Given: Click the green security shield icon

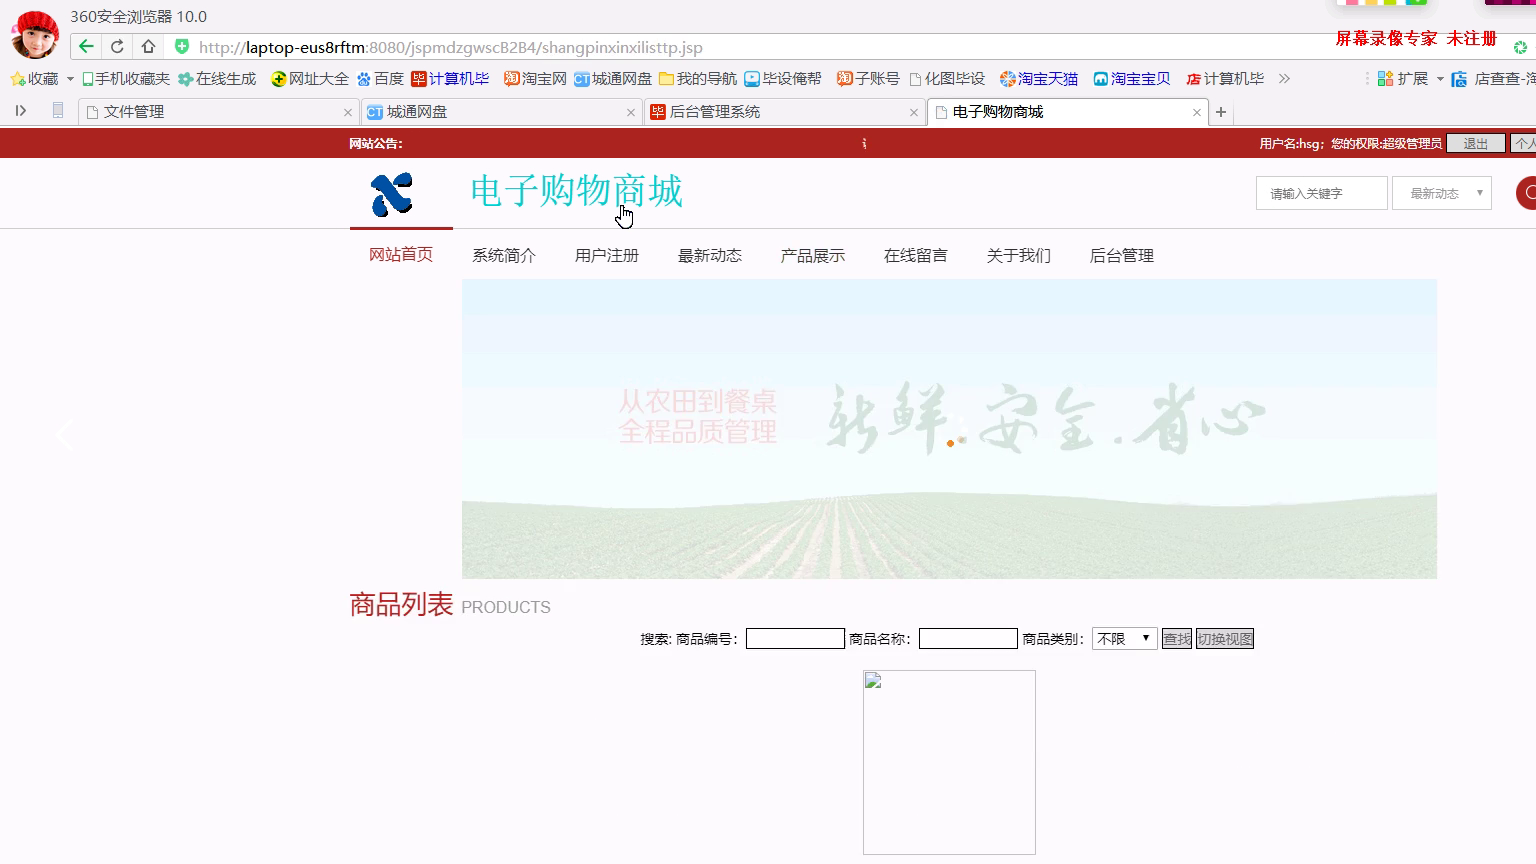Looking at the screenshot, I should (181, 46).
